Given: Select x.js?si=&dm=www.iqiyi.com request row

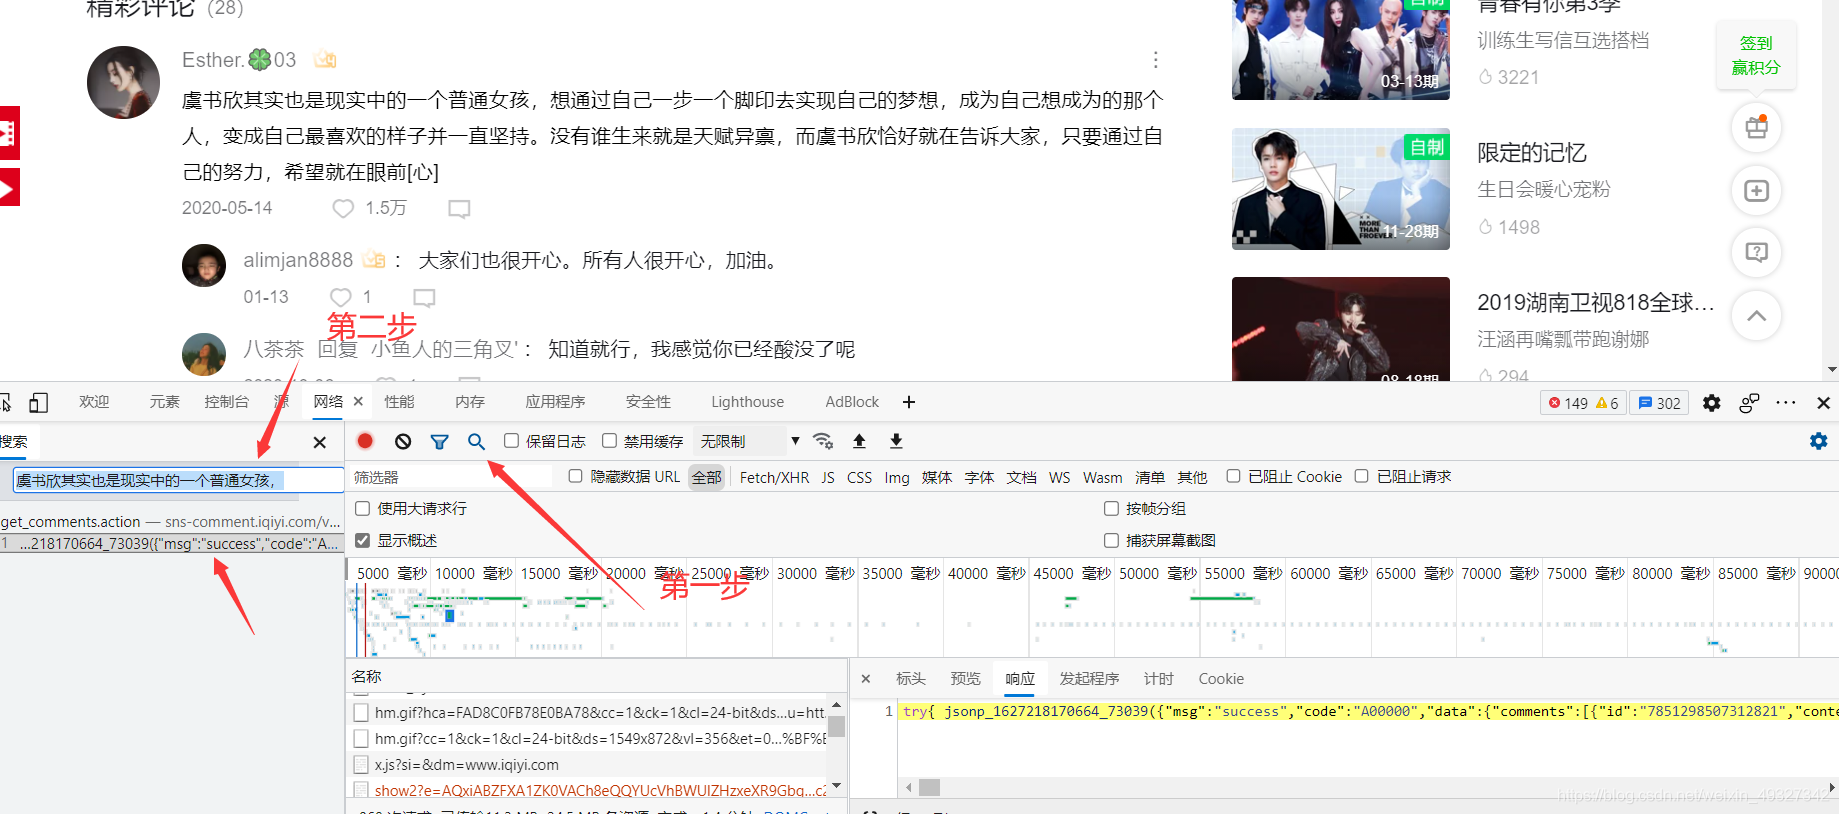Looking at the screenshot, I should pos(588,765).
